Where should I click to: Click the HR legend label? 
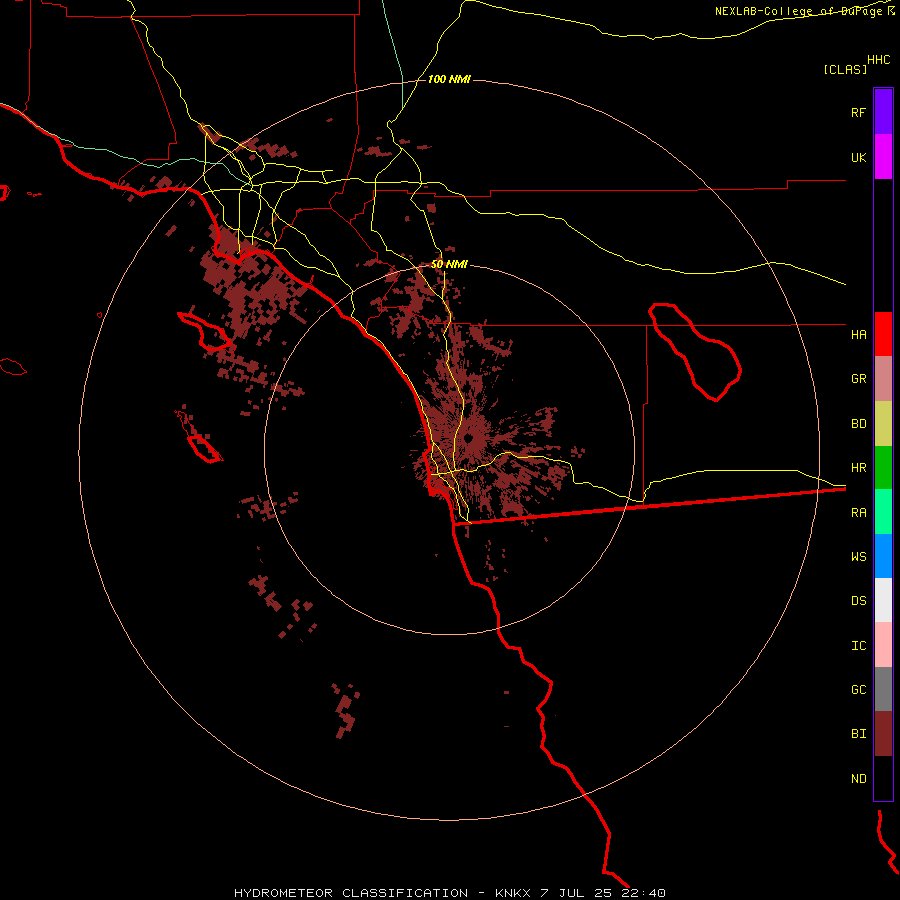(x=858, y=468)
